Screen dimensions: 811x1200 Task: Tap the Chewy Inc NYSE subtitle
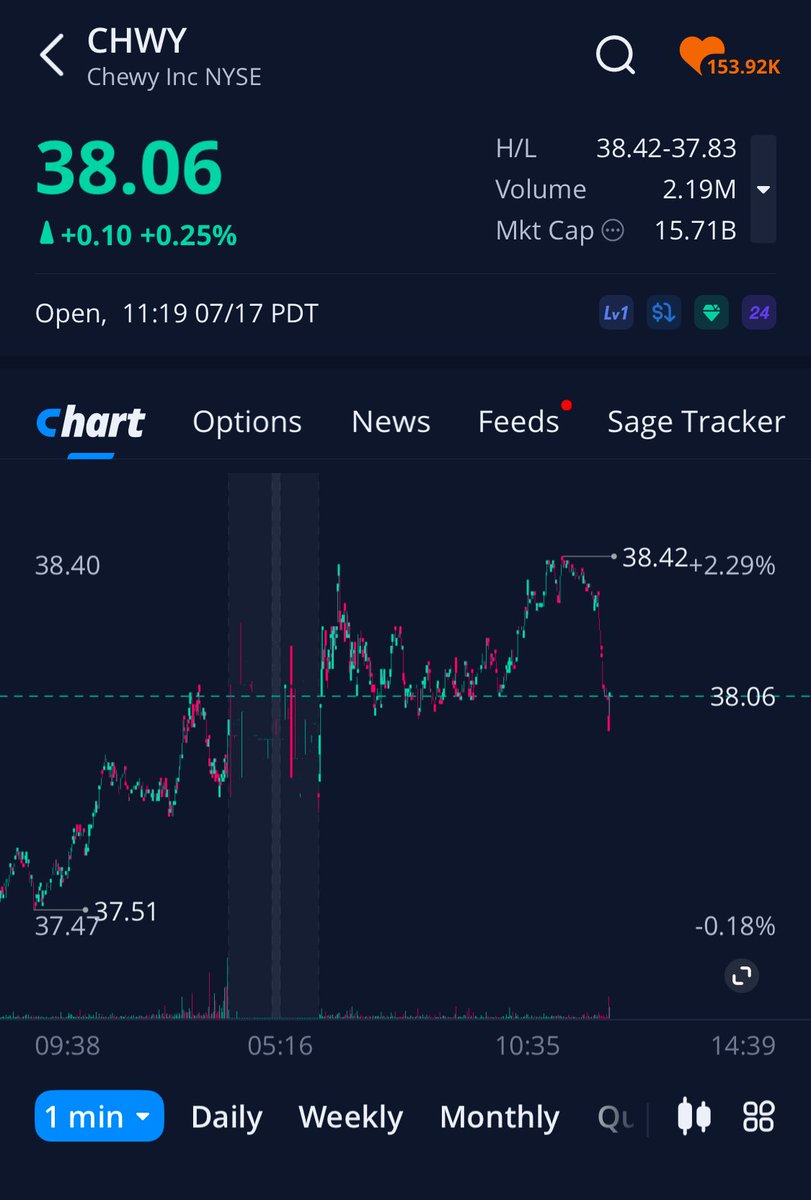[x=174, y=77]
